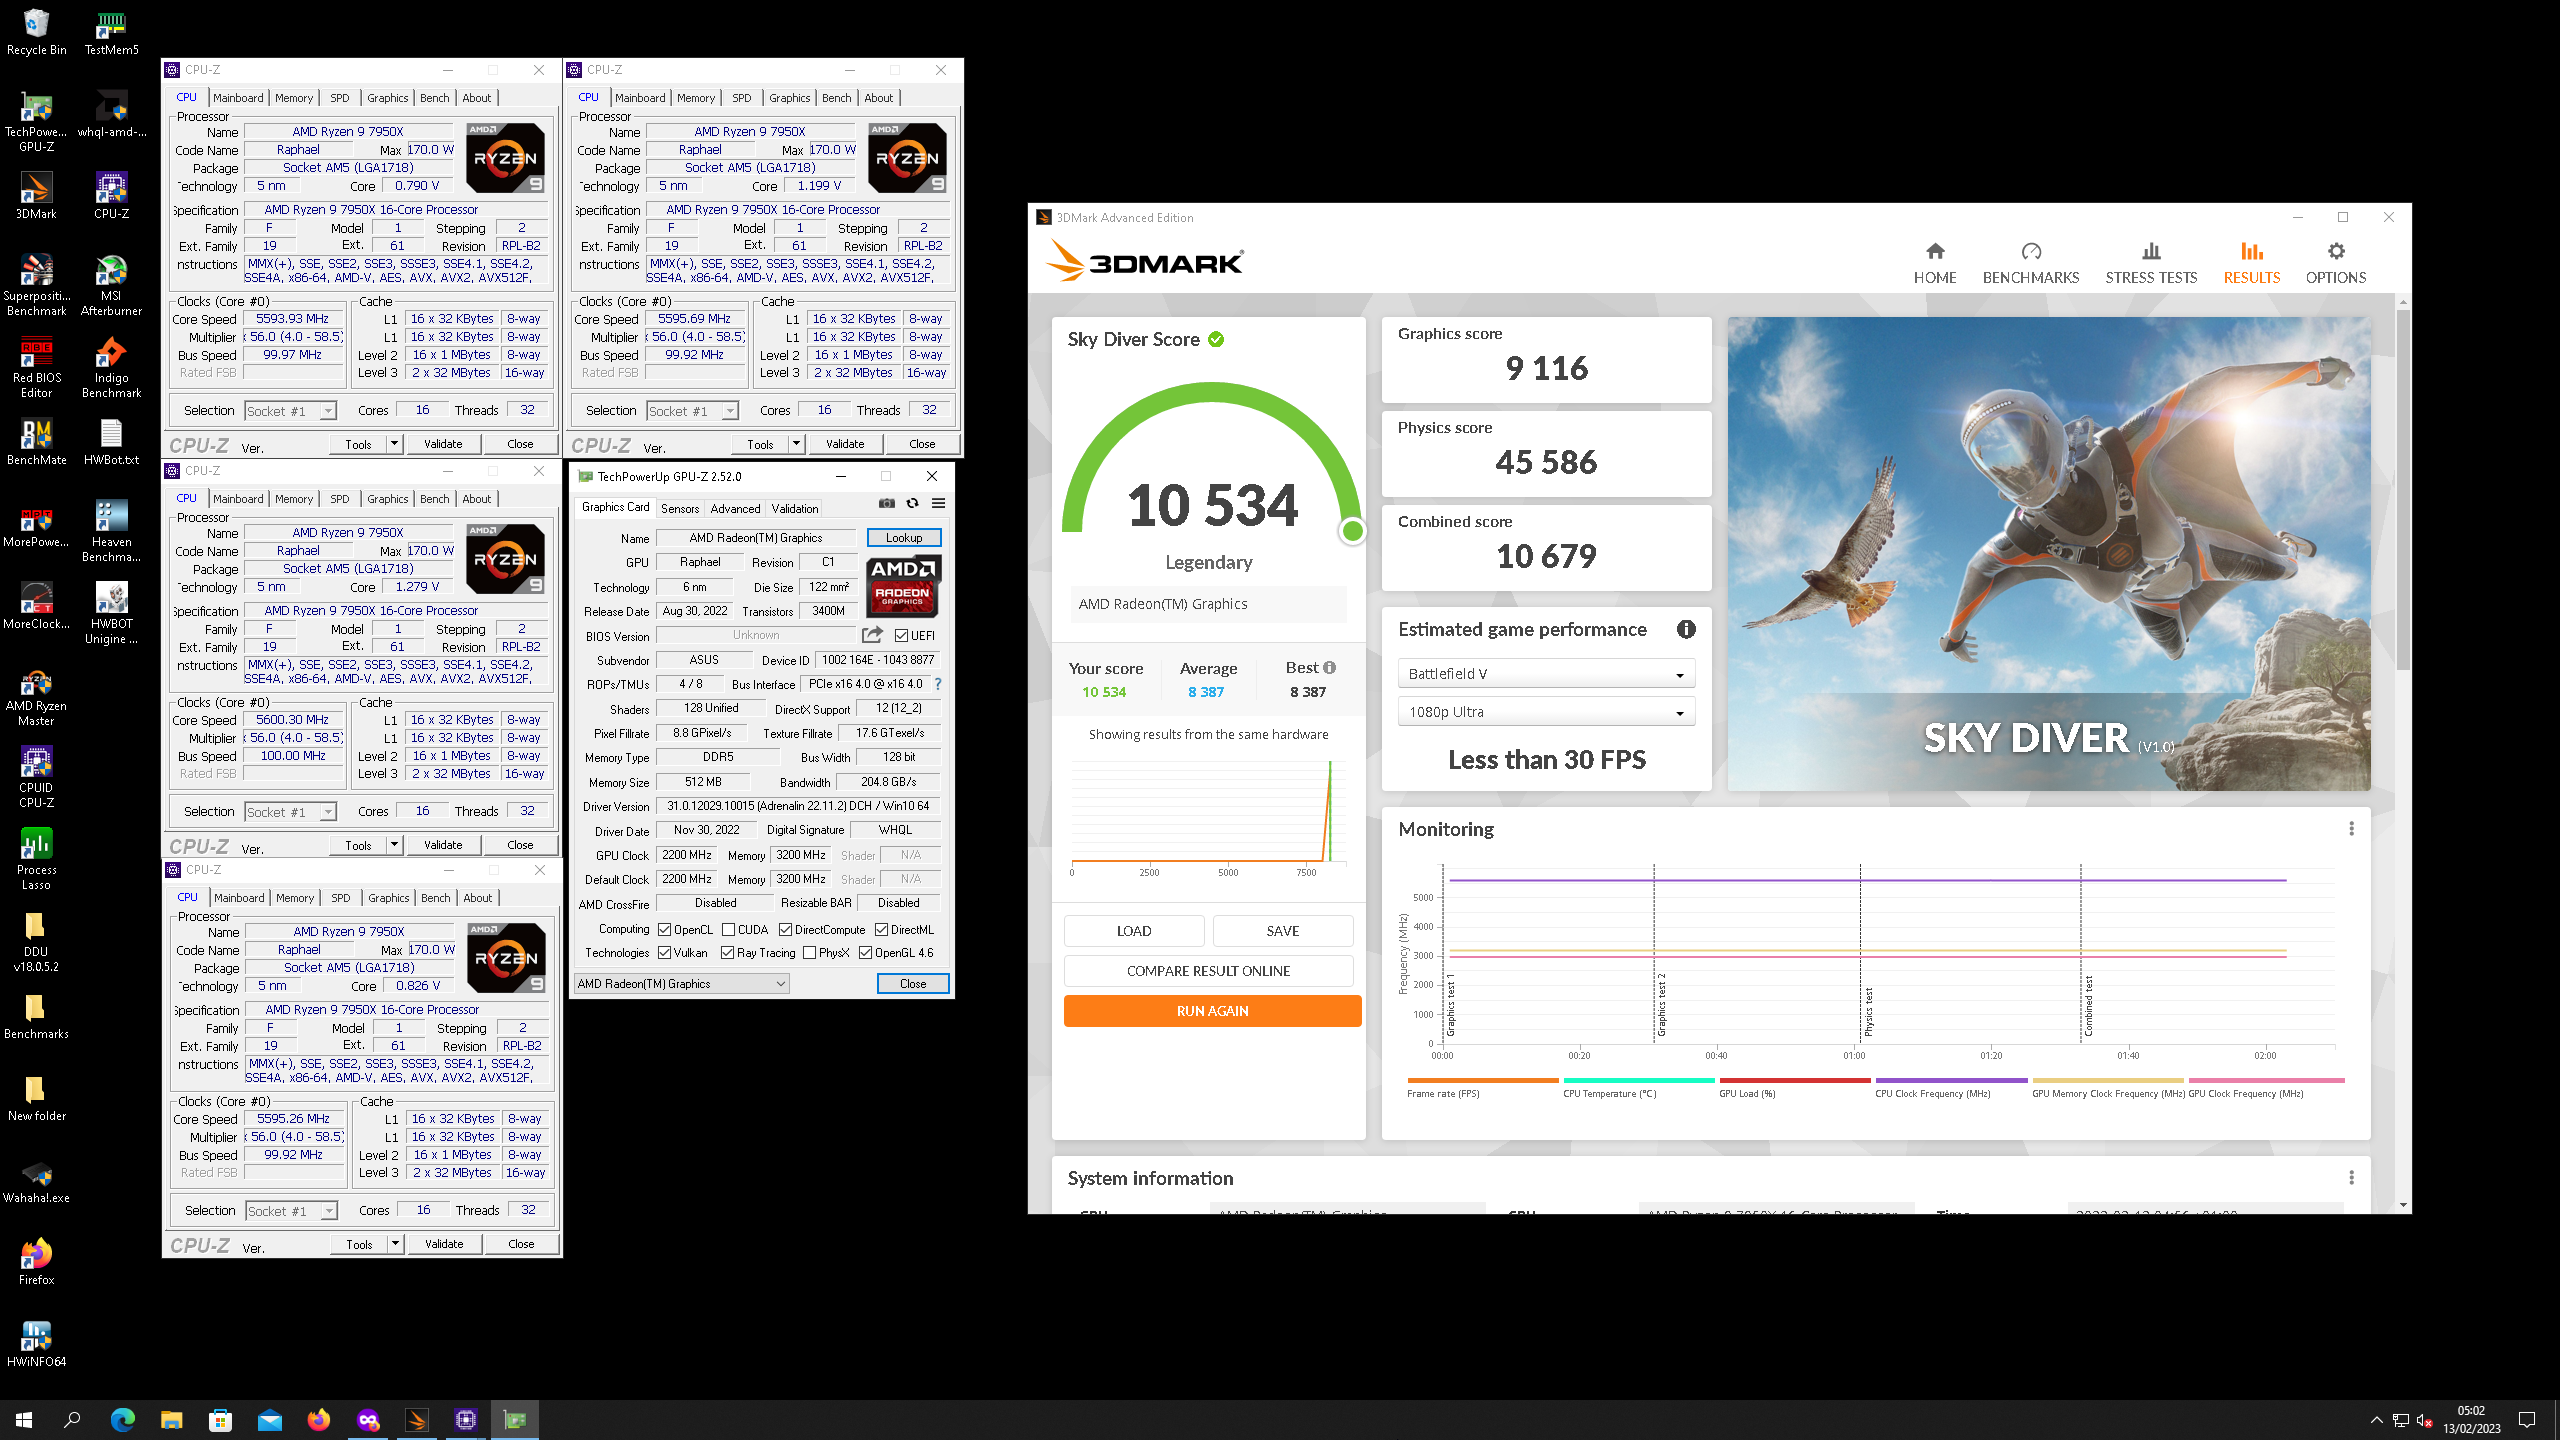Launch Process Lasso desktop icon
This screenshot has width=2560, height=1440.
[x=36, y=860]
